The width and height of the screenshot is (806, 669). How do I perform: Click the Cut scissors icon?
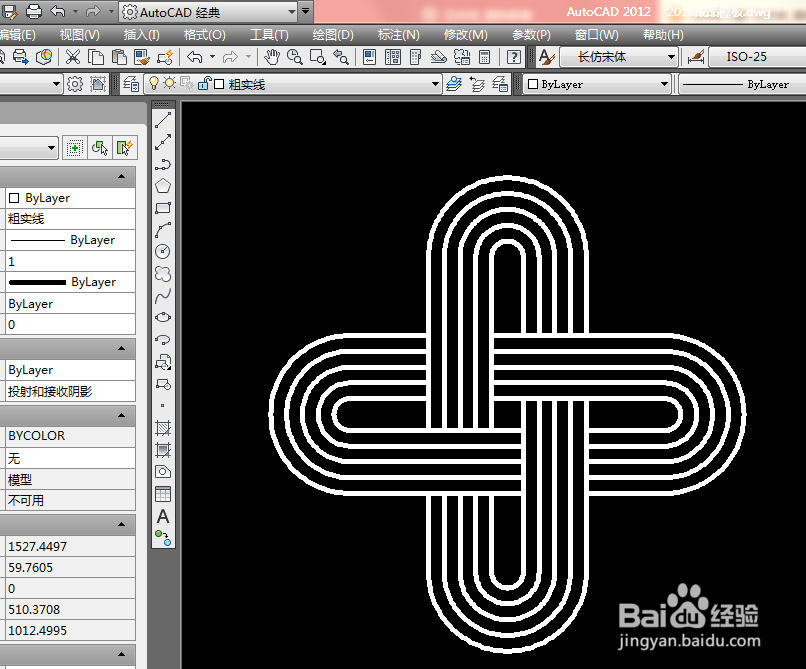tap(73, 57)
